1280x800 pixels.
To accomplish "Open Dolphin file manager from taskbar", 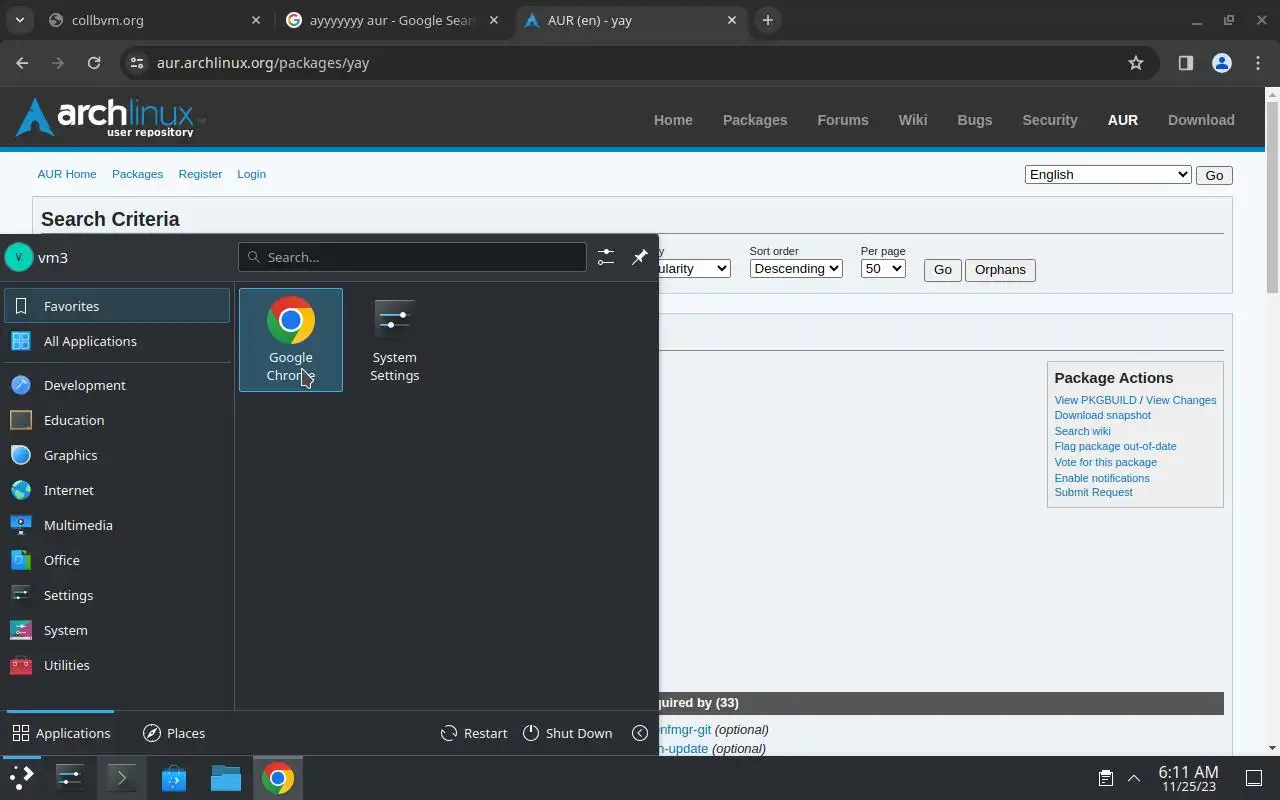I will point(226,778).
